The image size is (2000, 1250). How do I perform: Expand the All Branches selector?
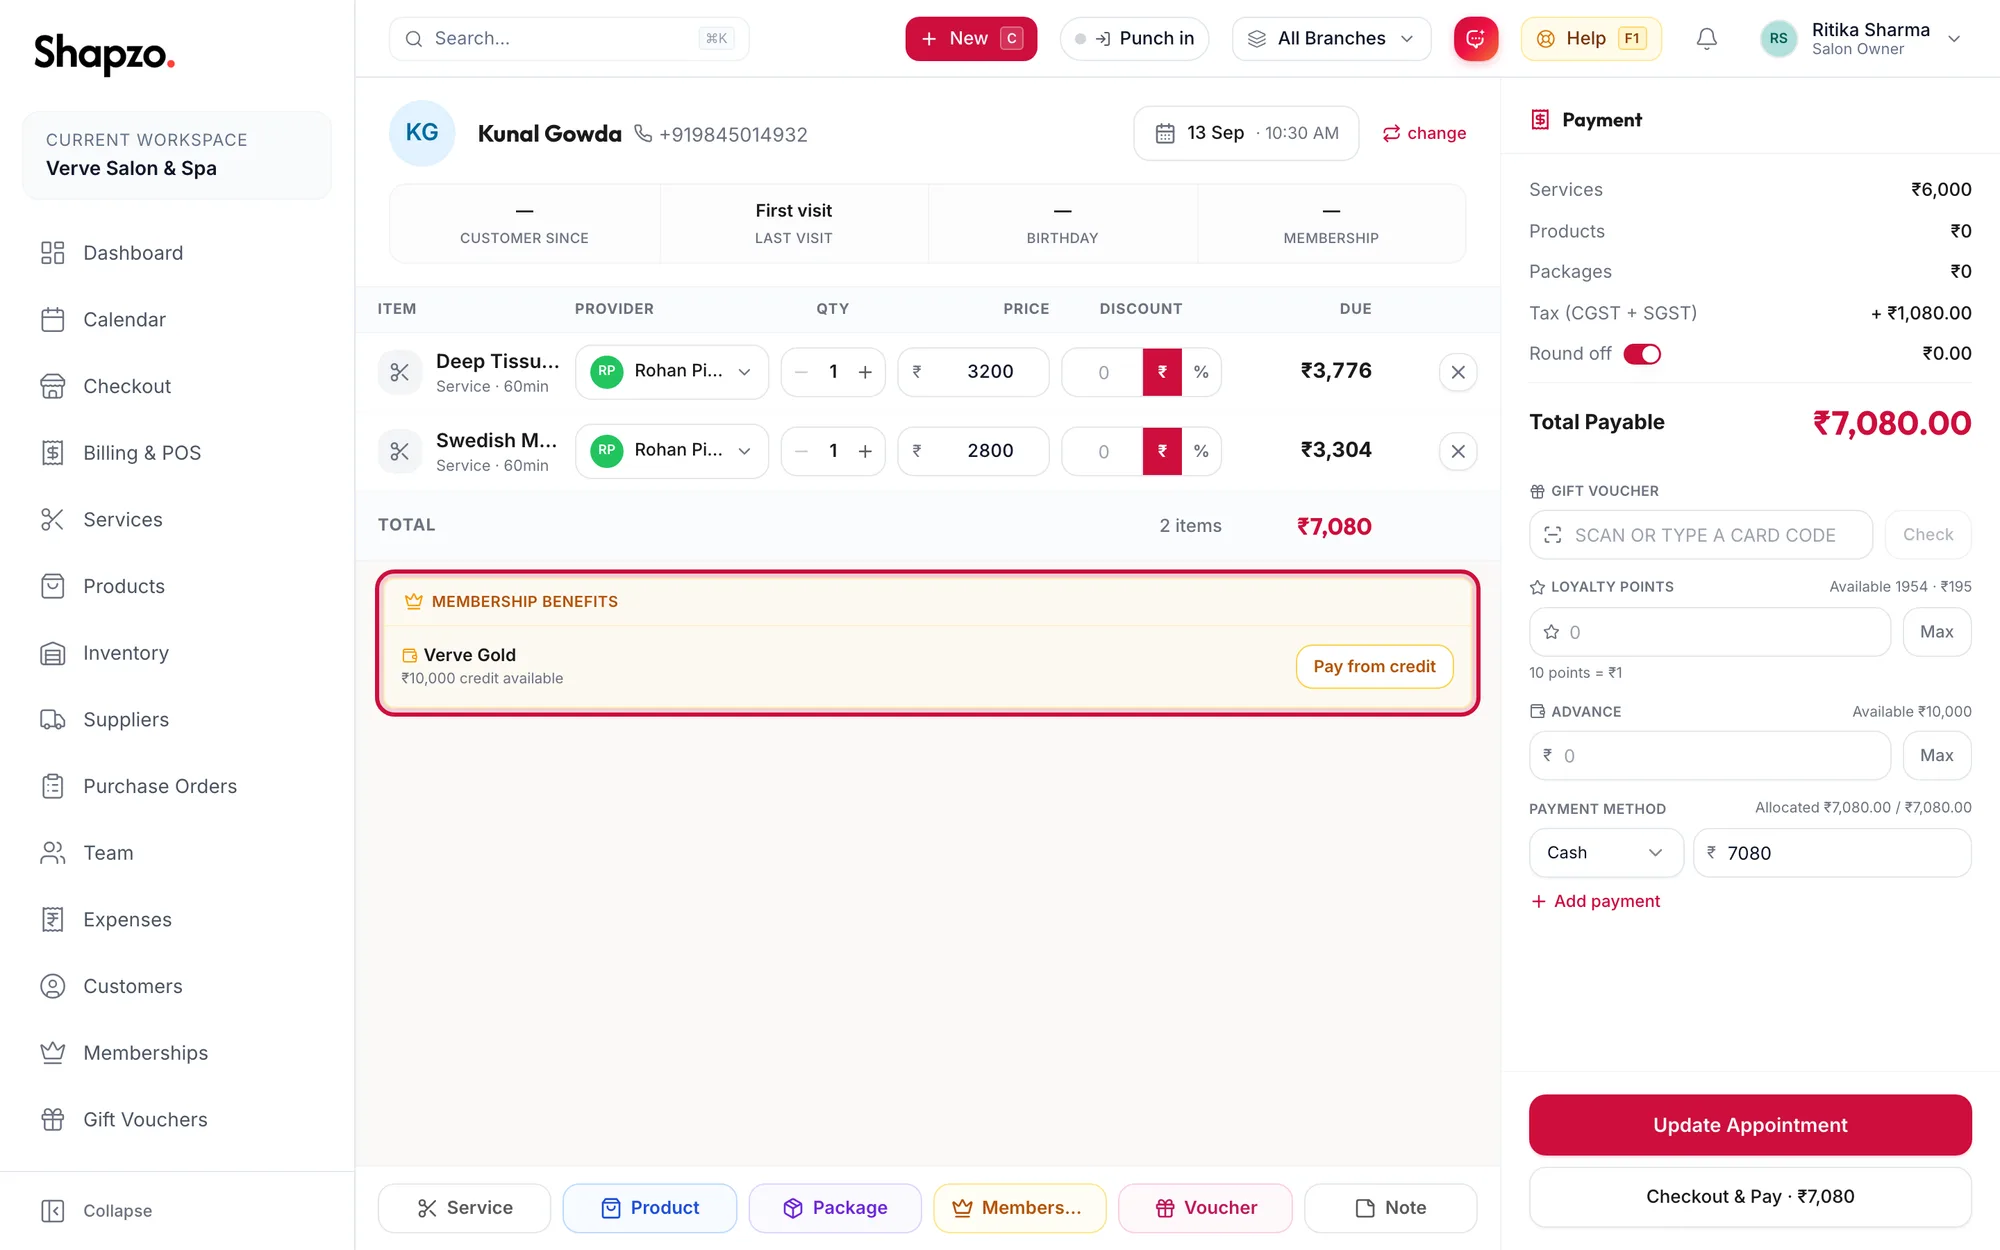pos(1331,39)
